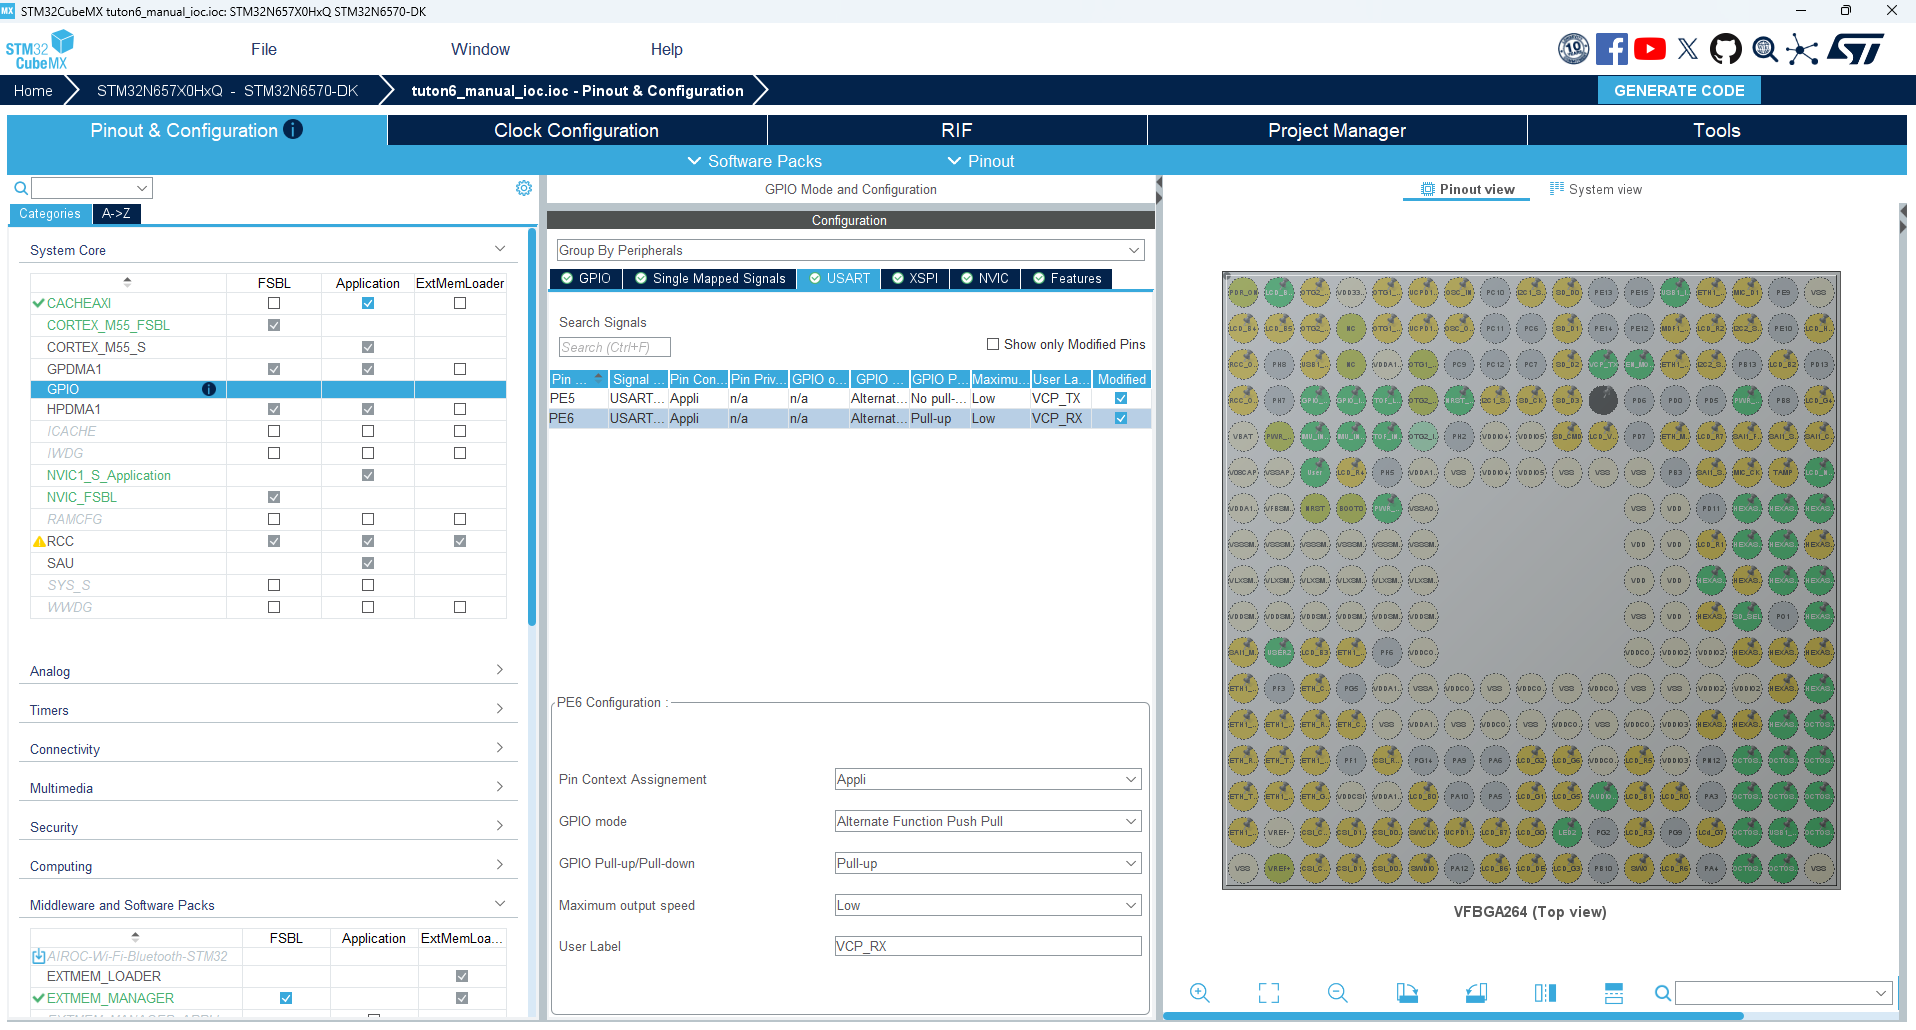Flip the chip horizontally
Screen dimensions: 1916x1030
tap(1545, 992)
